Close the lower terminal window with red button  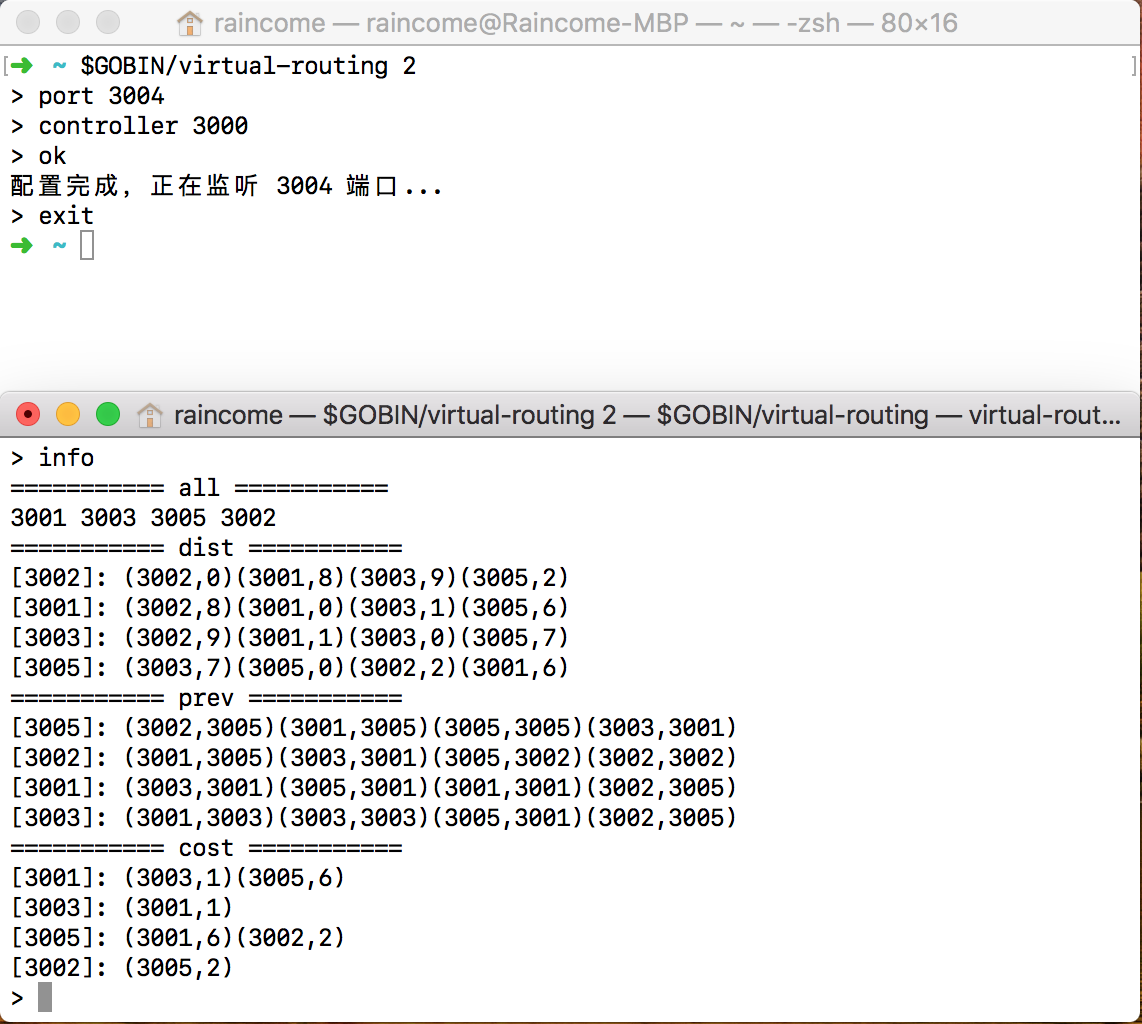point(28,414)
